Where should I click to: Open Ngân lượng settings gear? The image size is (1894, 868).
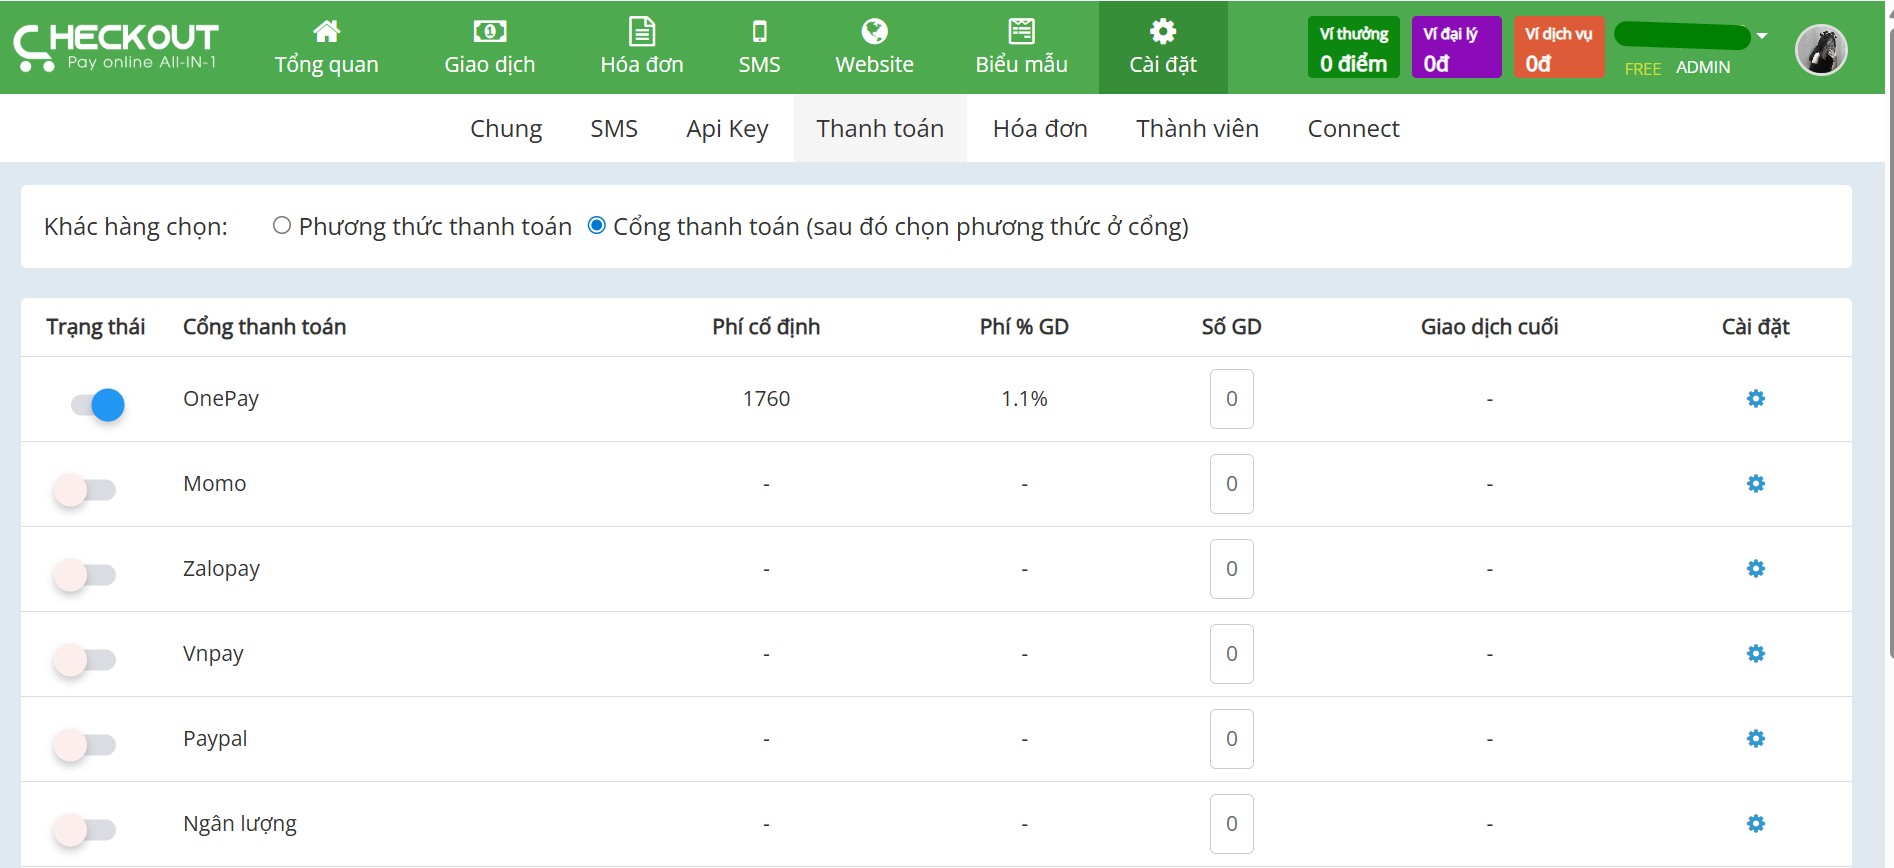pos(1755,824)
